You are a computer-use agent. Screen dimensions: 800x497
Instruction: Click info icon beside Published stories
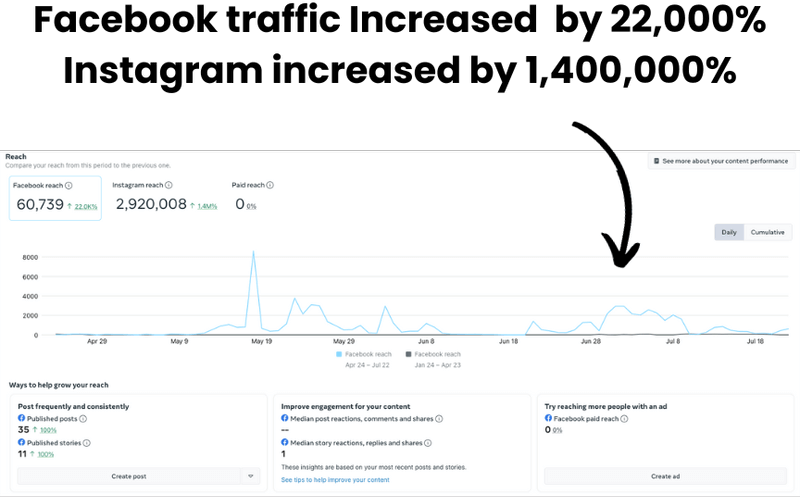(x=86, y=442)
